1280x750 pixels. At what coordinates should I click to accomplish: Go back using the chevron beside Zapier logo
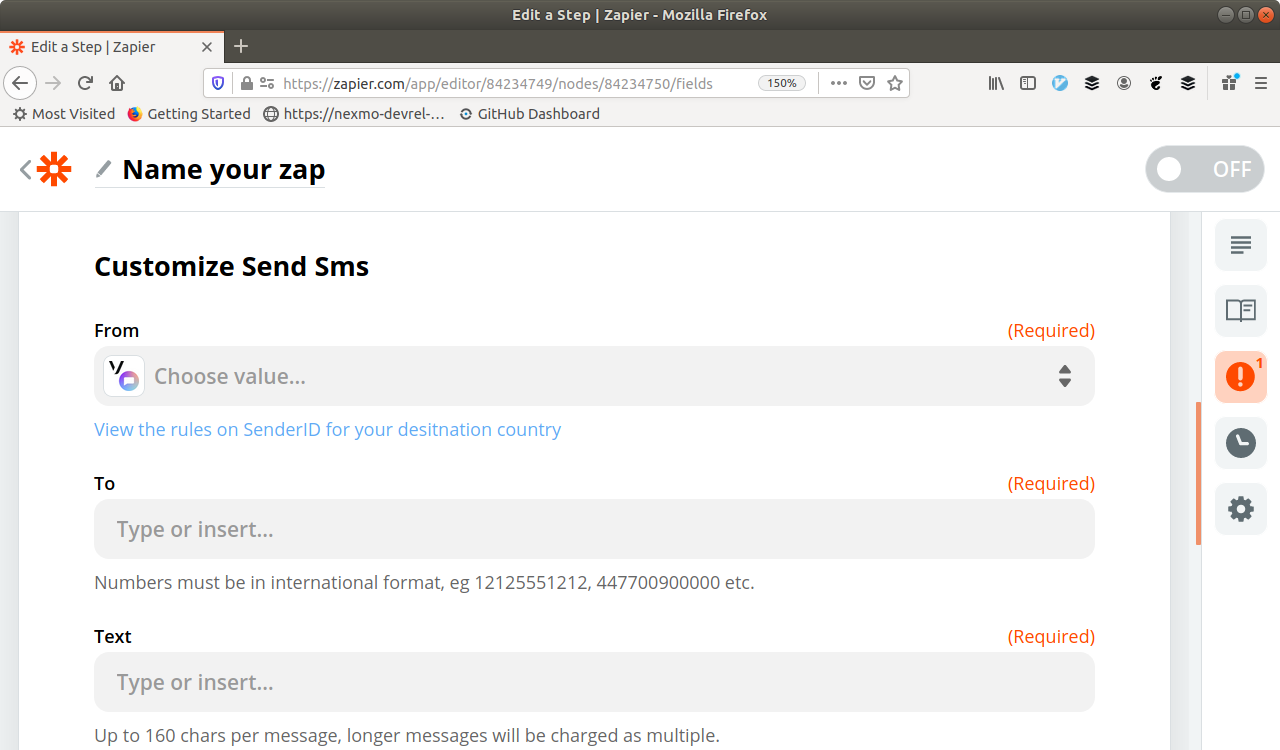26,170
